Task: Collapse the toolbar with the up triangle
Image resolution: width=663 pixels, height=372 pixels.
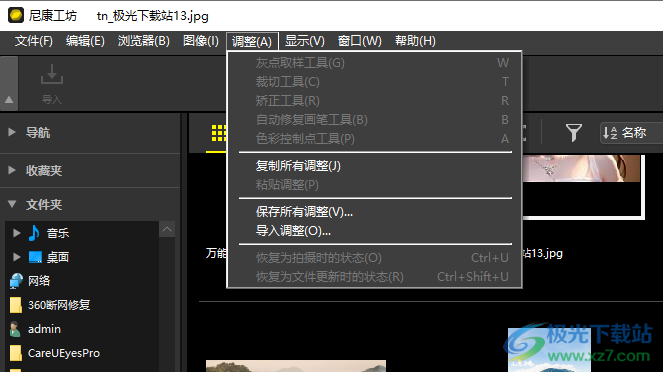Action: click(9, 100)
